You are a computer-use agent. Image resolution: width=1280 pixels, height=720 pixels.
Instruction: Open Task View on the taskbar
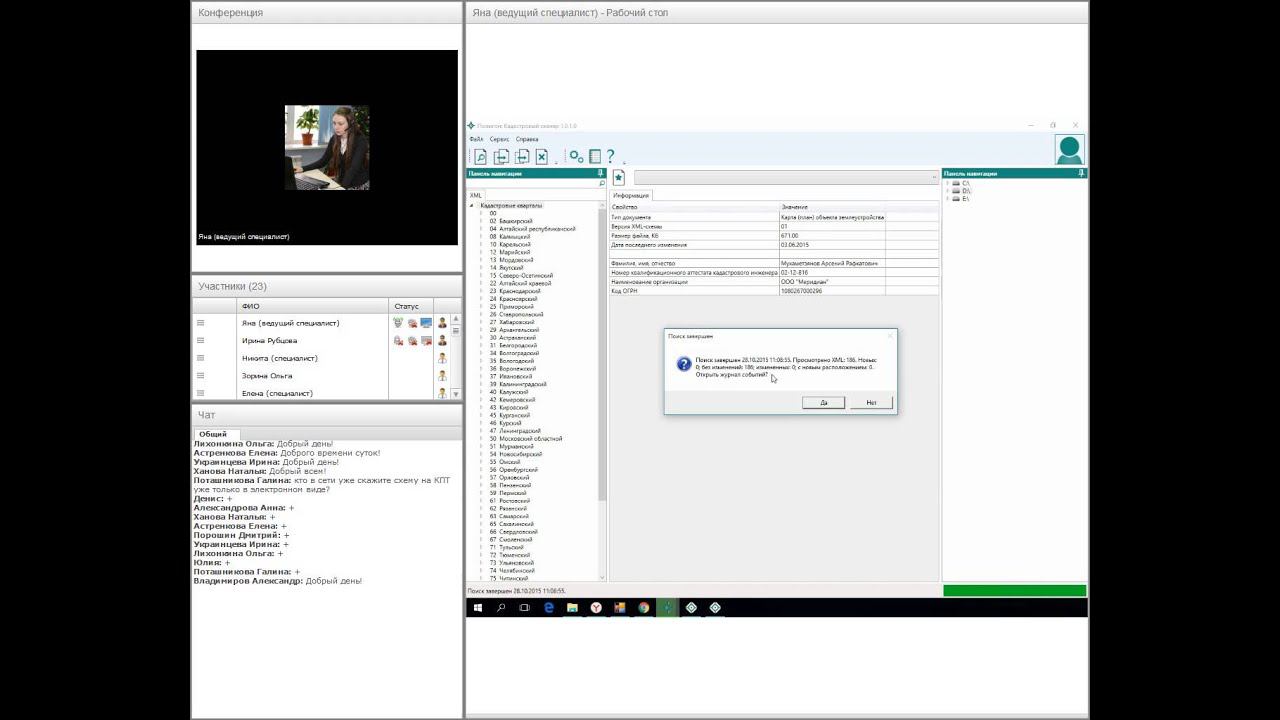(x=524, y=607)
